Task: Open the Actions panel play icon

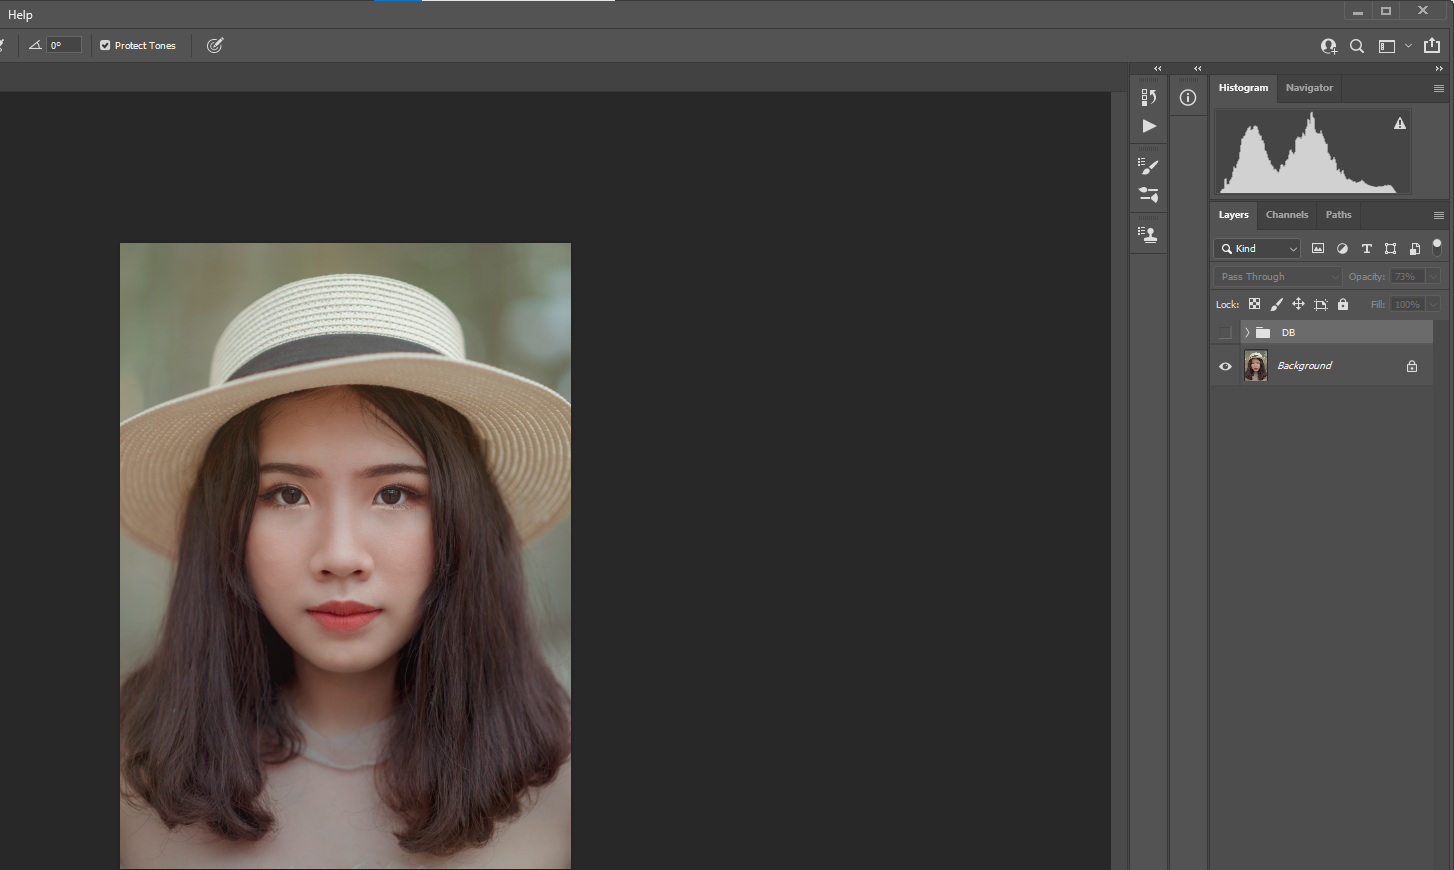Action: pos(1149,126)
